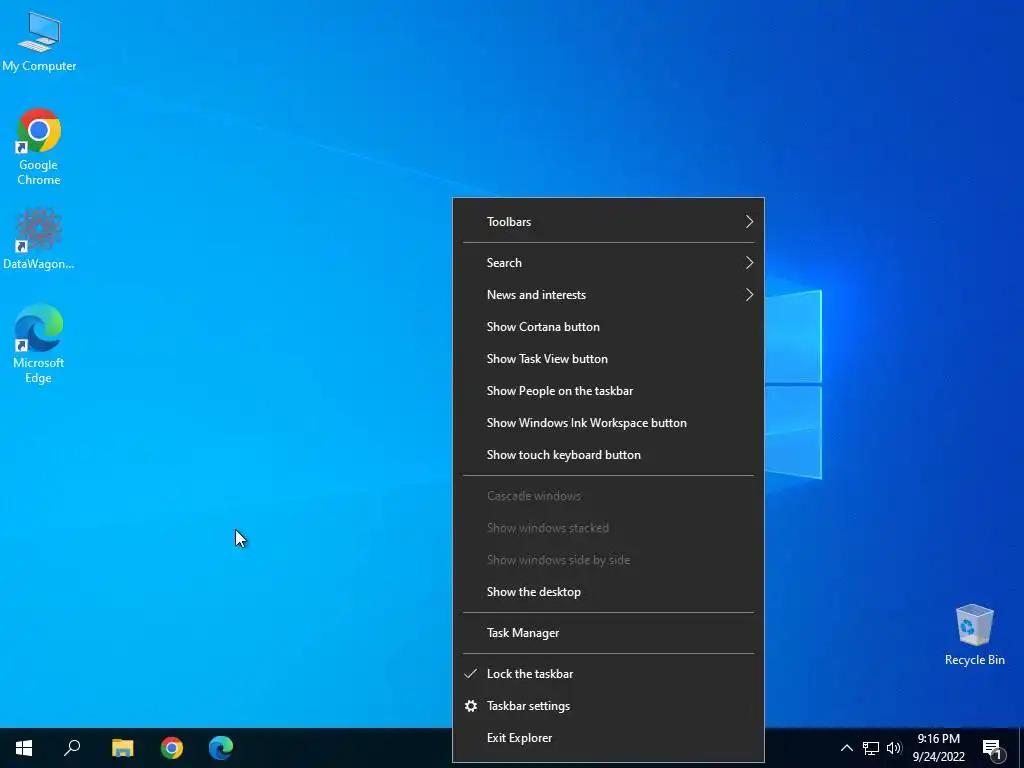Toggle Show touch keyboard button

(608, 455)
